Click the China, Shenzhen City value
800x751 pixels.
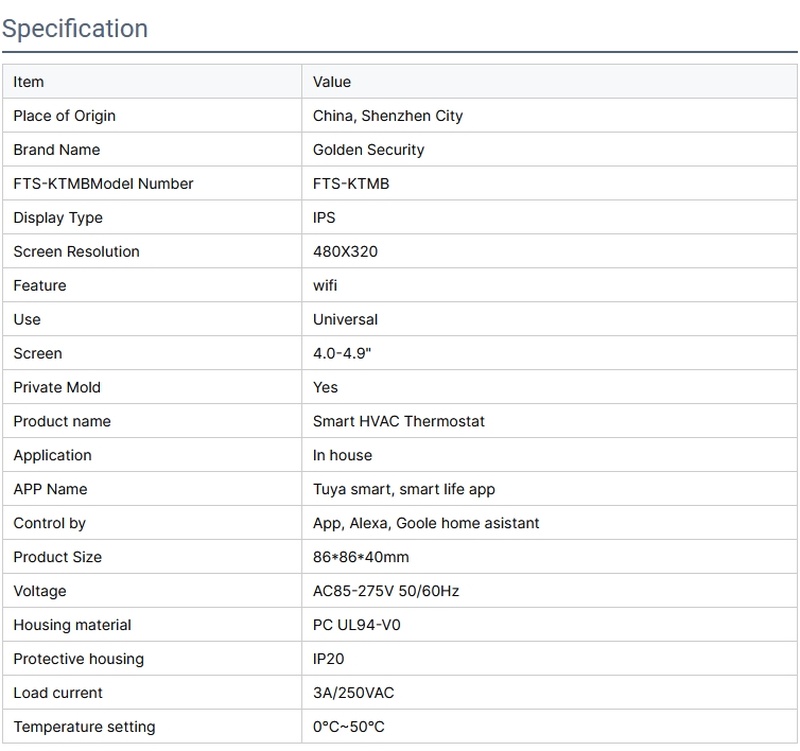[x=388, y=116]
